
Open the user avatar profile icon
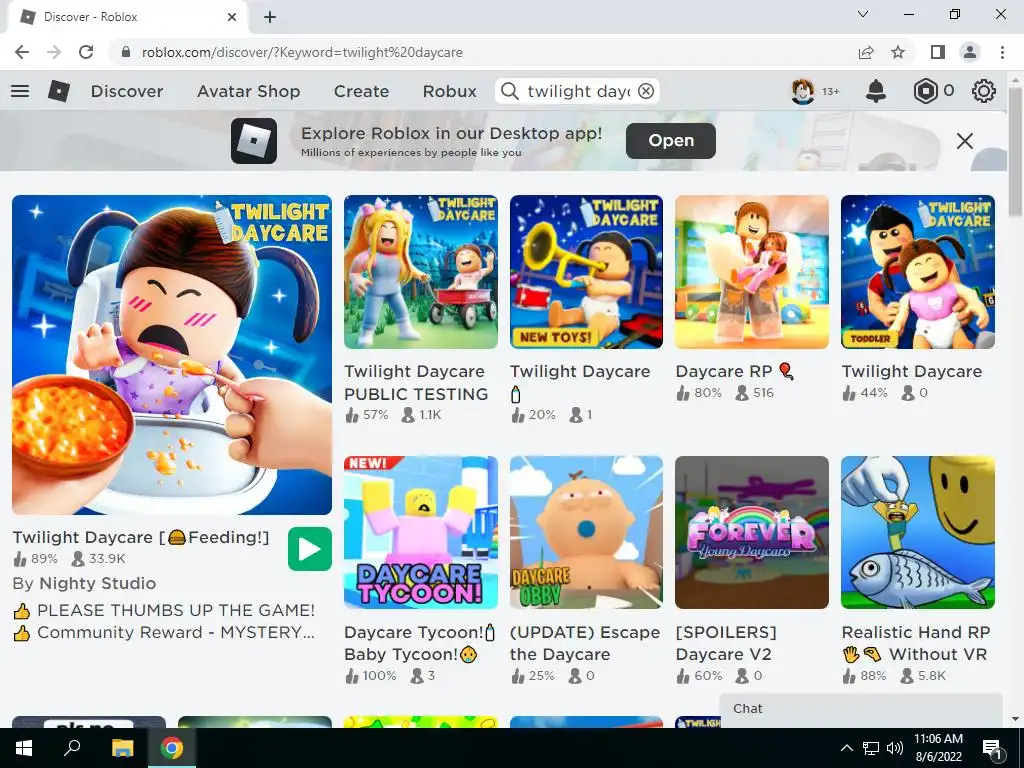tap(803, 91)
